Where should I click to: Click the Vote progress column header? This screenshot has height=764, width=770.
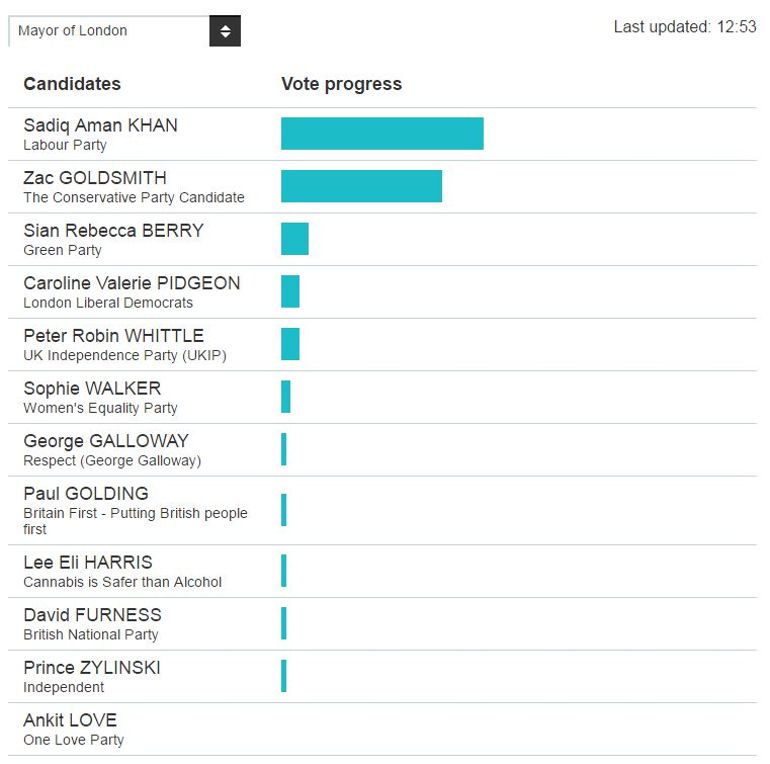pyautogui.click(x=341, y=84)
